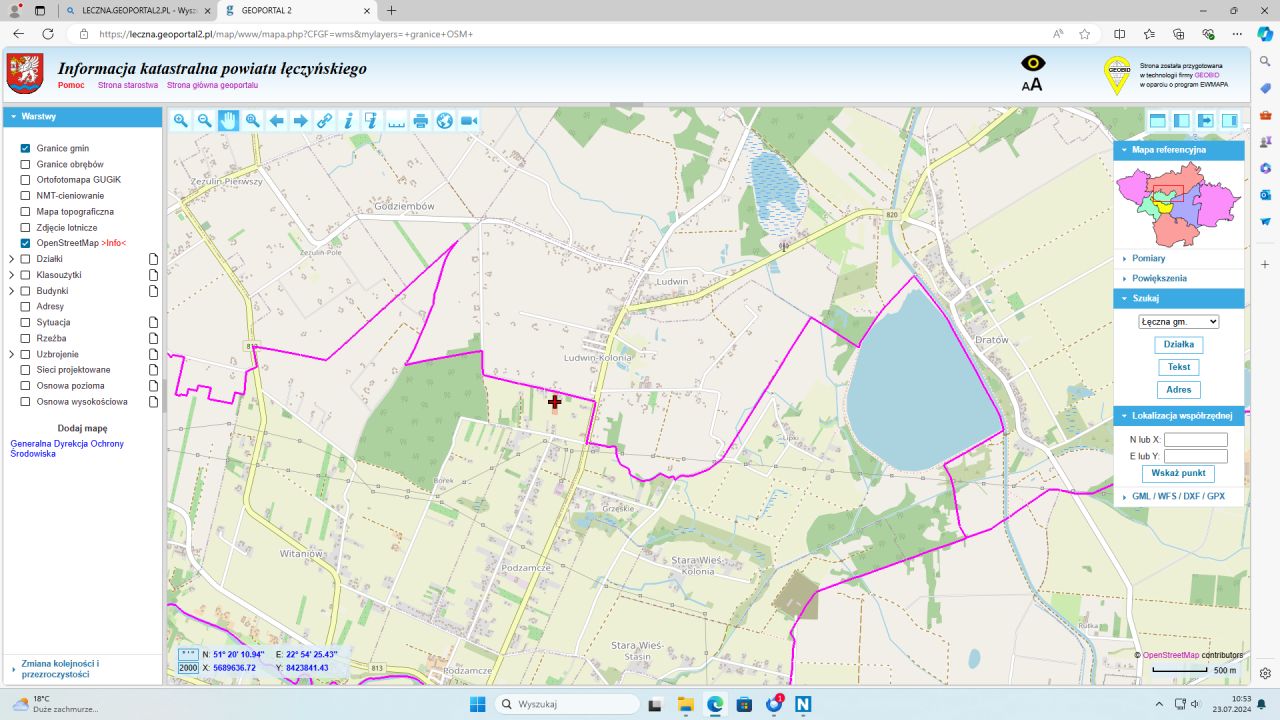Click the chain link map-URL icon
Viewport: 1280px width, 720px height.
click(x=325, y=121)
